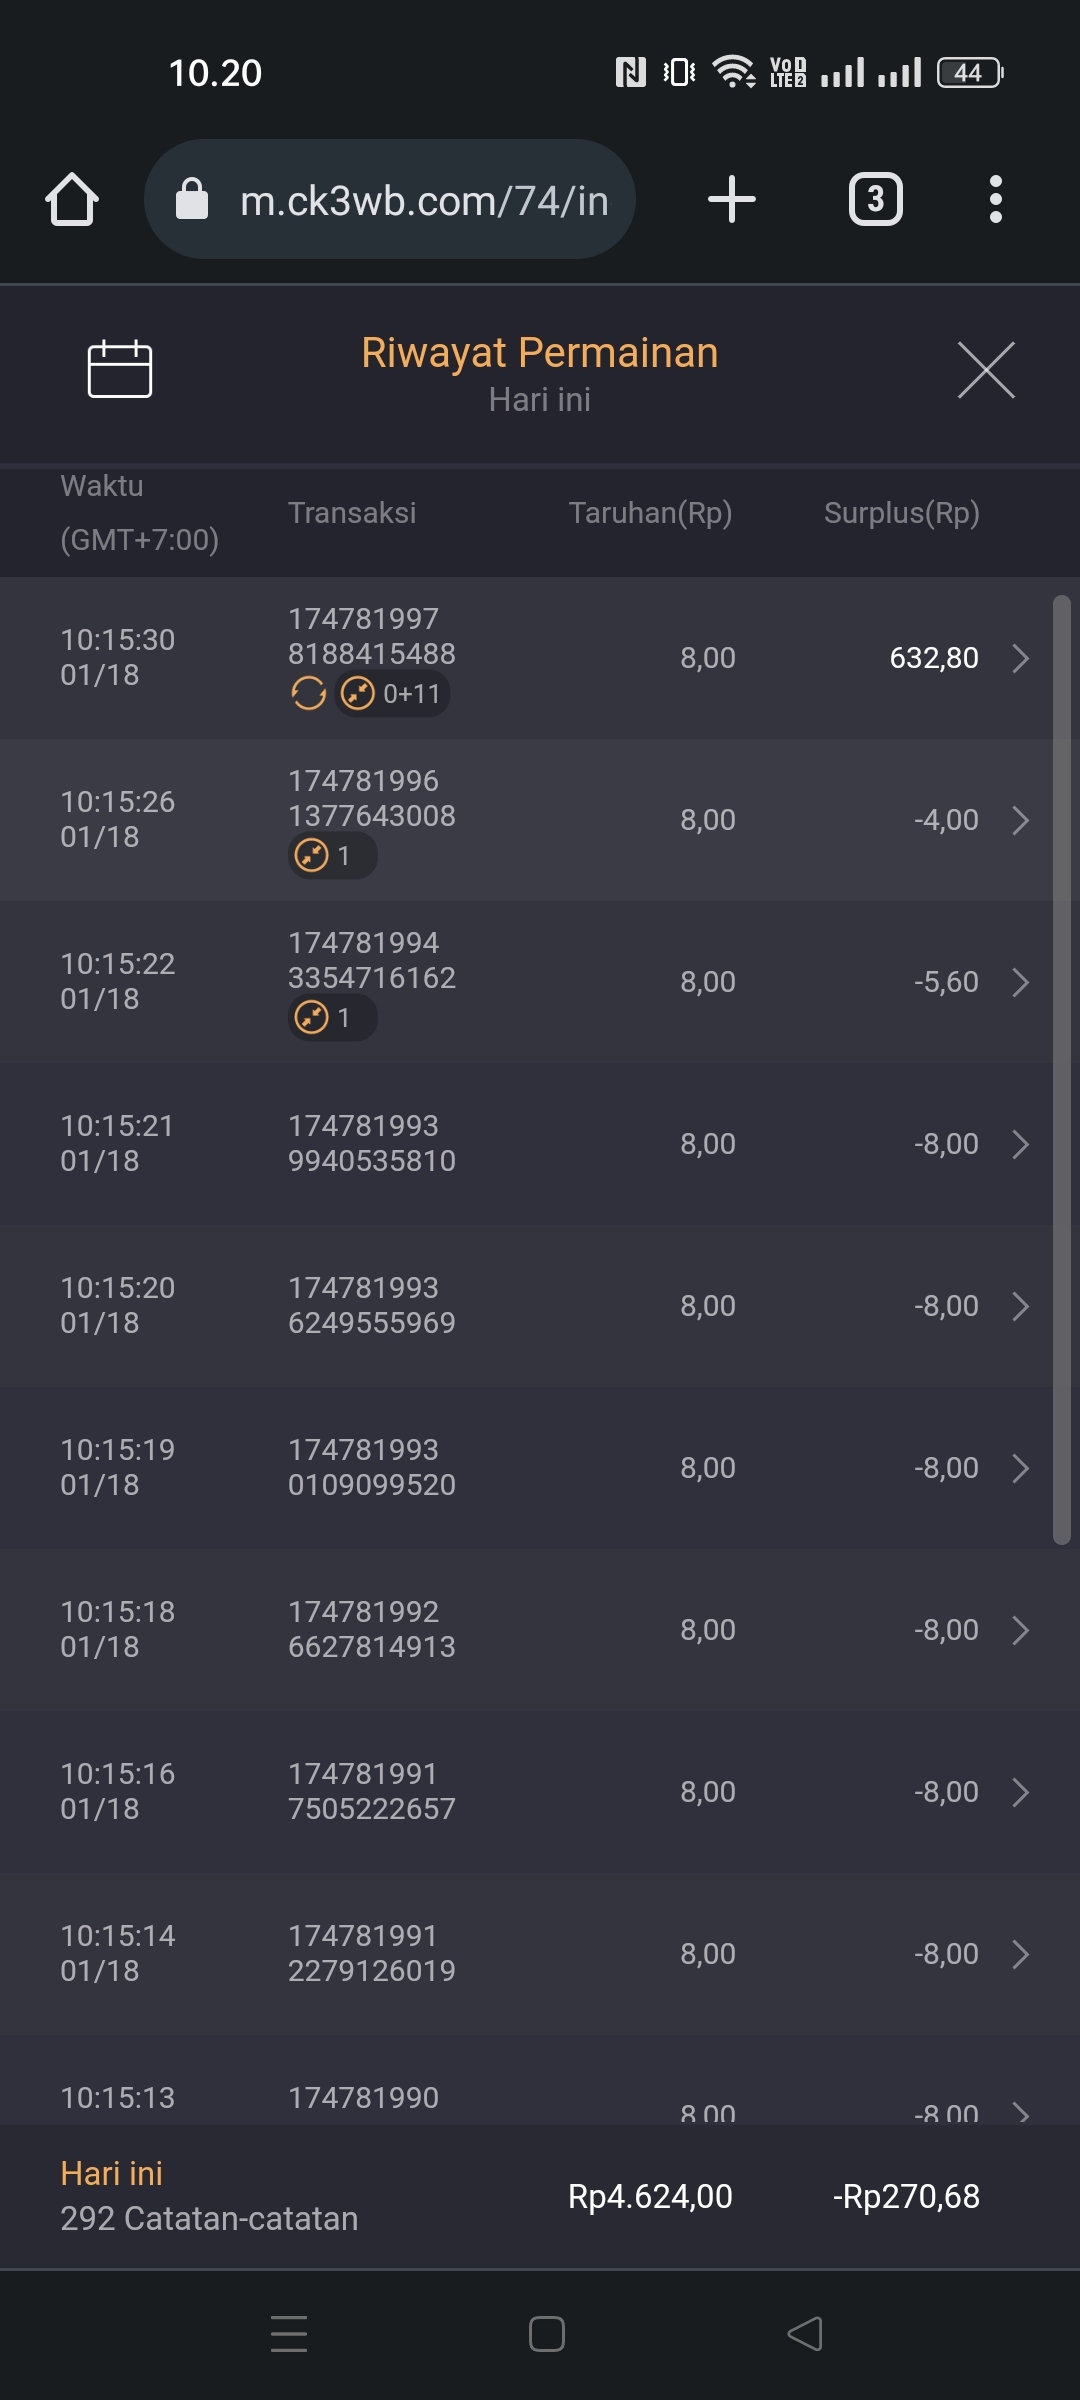The image size is (1080, 2400).
Task: Click the replay icon on 10:15:30 row
Action: [308, 693]
